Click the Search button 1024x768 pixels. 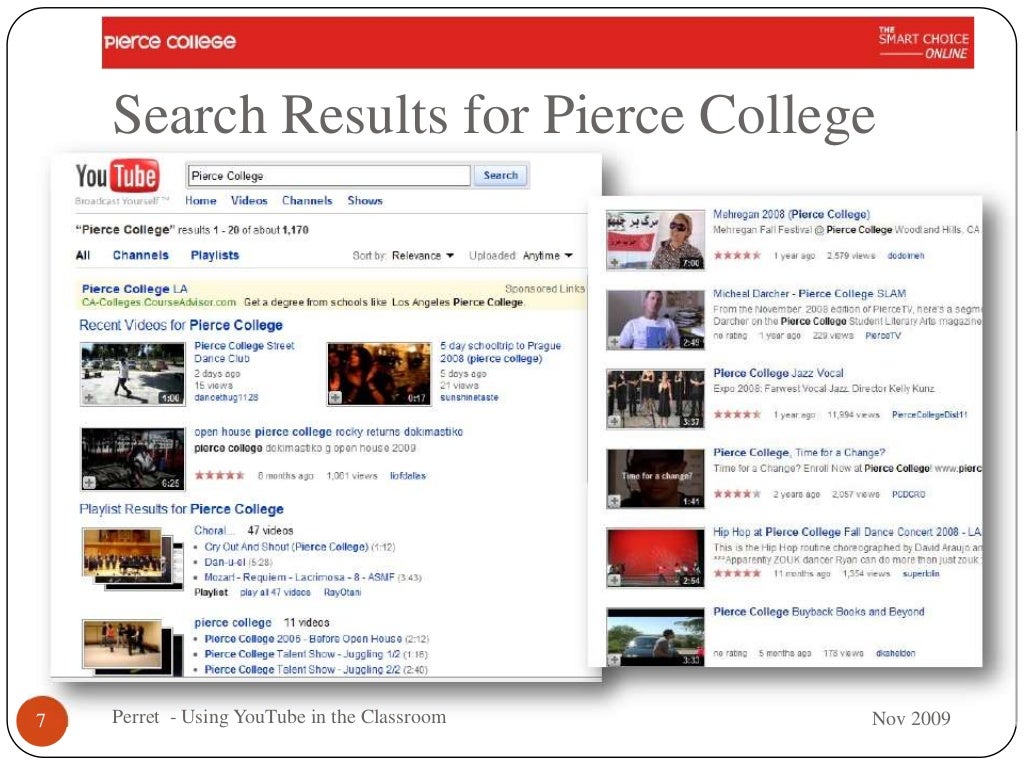501,175
